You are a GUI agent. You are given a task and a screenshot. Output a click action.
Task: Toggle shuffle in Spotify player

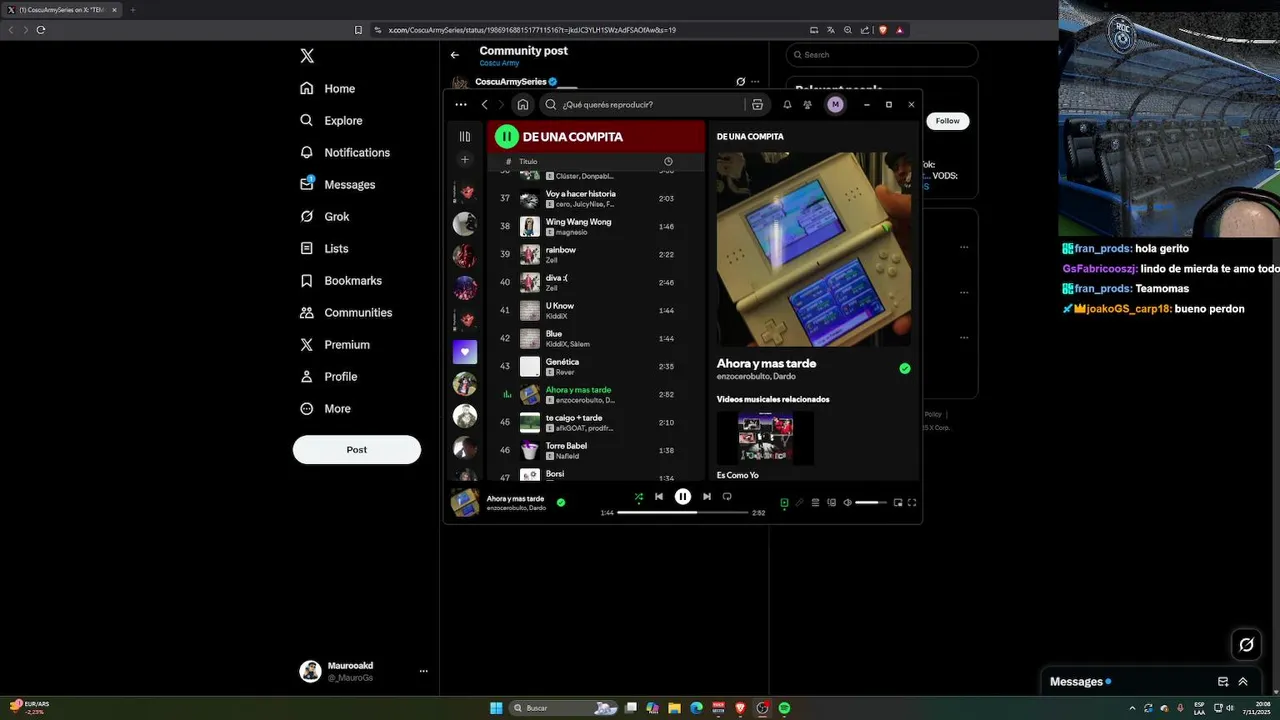pos(639,496)
